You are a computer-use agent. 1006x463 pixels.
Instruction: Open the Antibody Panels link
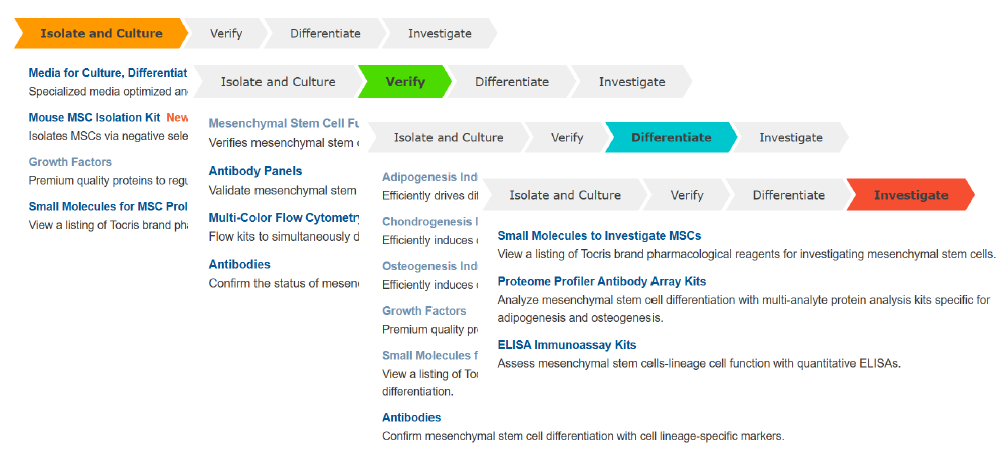(255, 171)
